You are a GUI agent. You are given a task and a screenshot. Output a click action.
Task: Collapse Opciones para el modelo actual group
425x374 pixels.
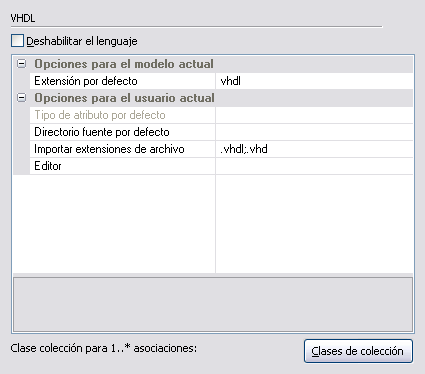click(x=21, y=64)
